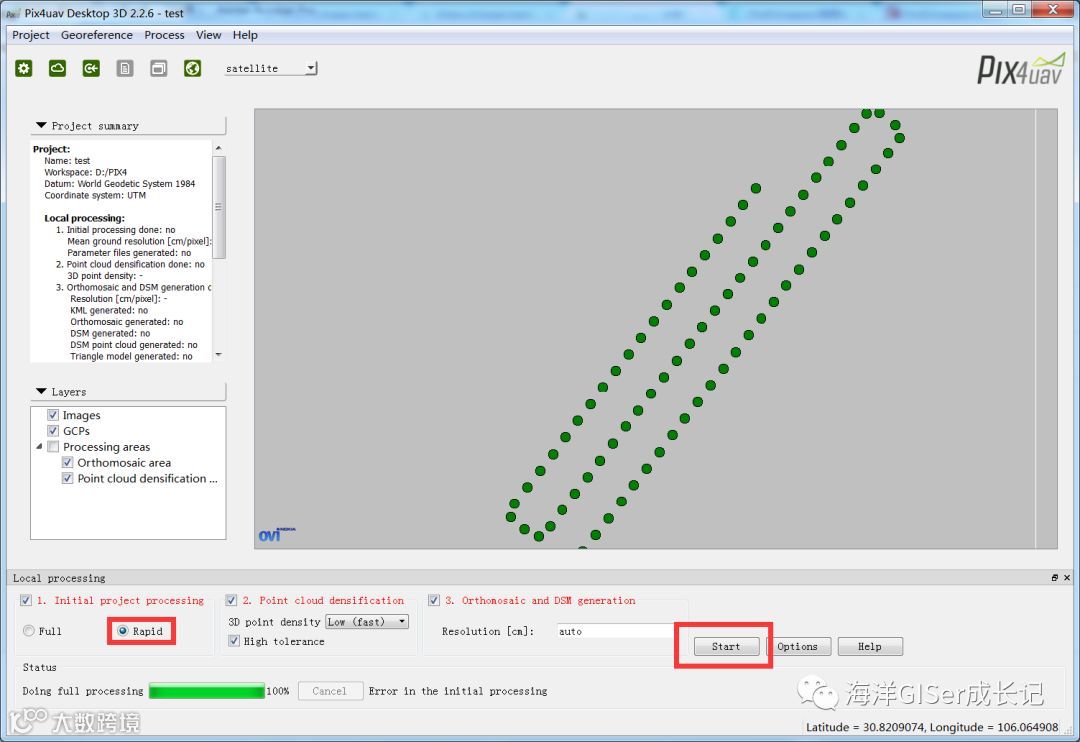The height and width of the screenshot is (742, 1080).
Task: Click the green cloud processing icon
Action: (57, 68)
